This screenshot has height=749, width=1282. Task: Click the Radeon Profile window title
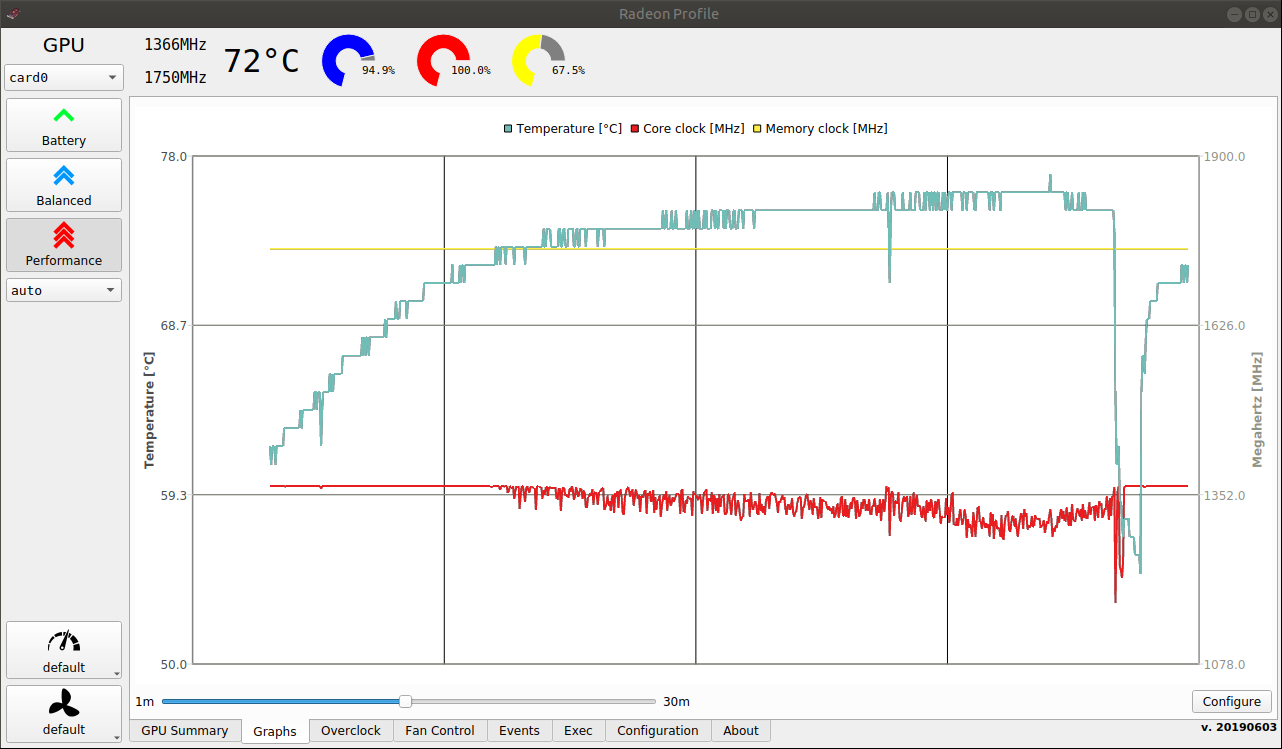tap(669, 14)
